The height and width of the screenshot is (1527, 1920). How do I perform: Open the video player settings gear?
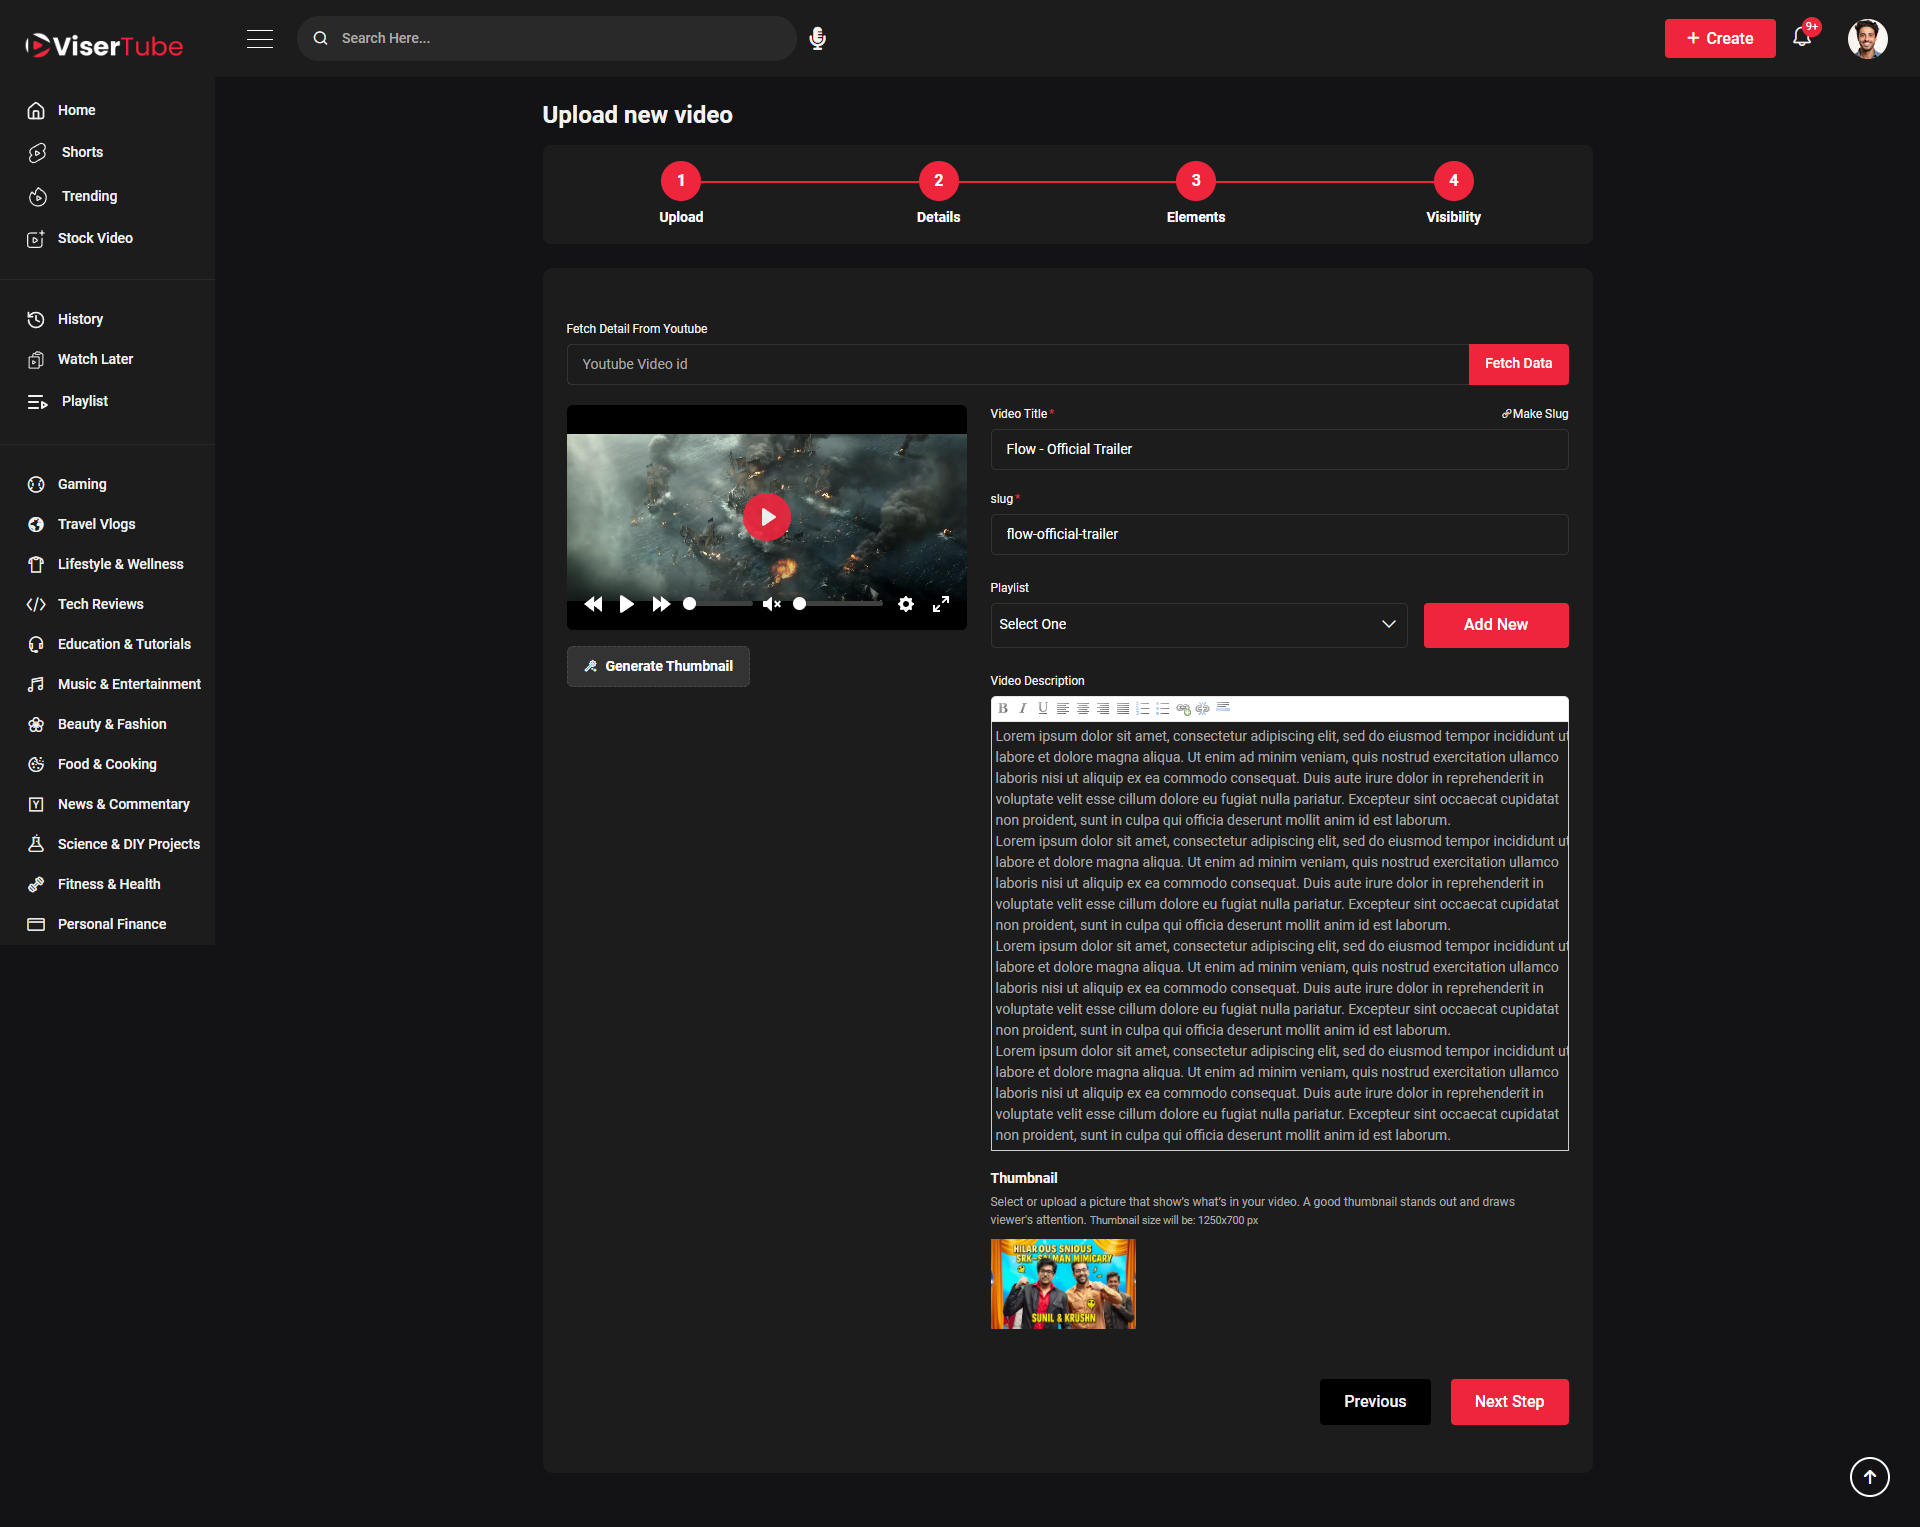pyautogui.click(x=906, y=604)
